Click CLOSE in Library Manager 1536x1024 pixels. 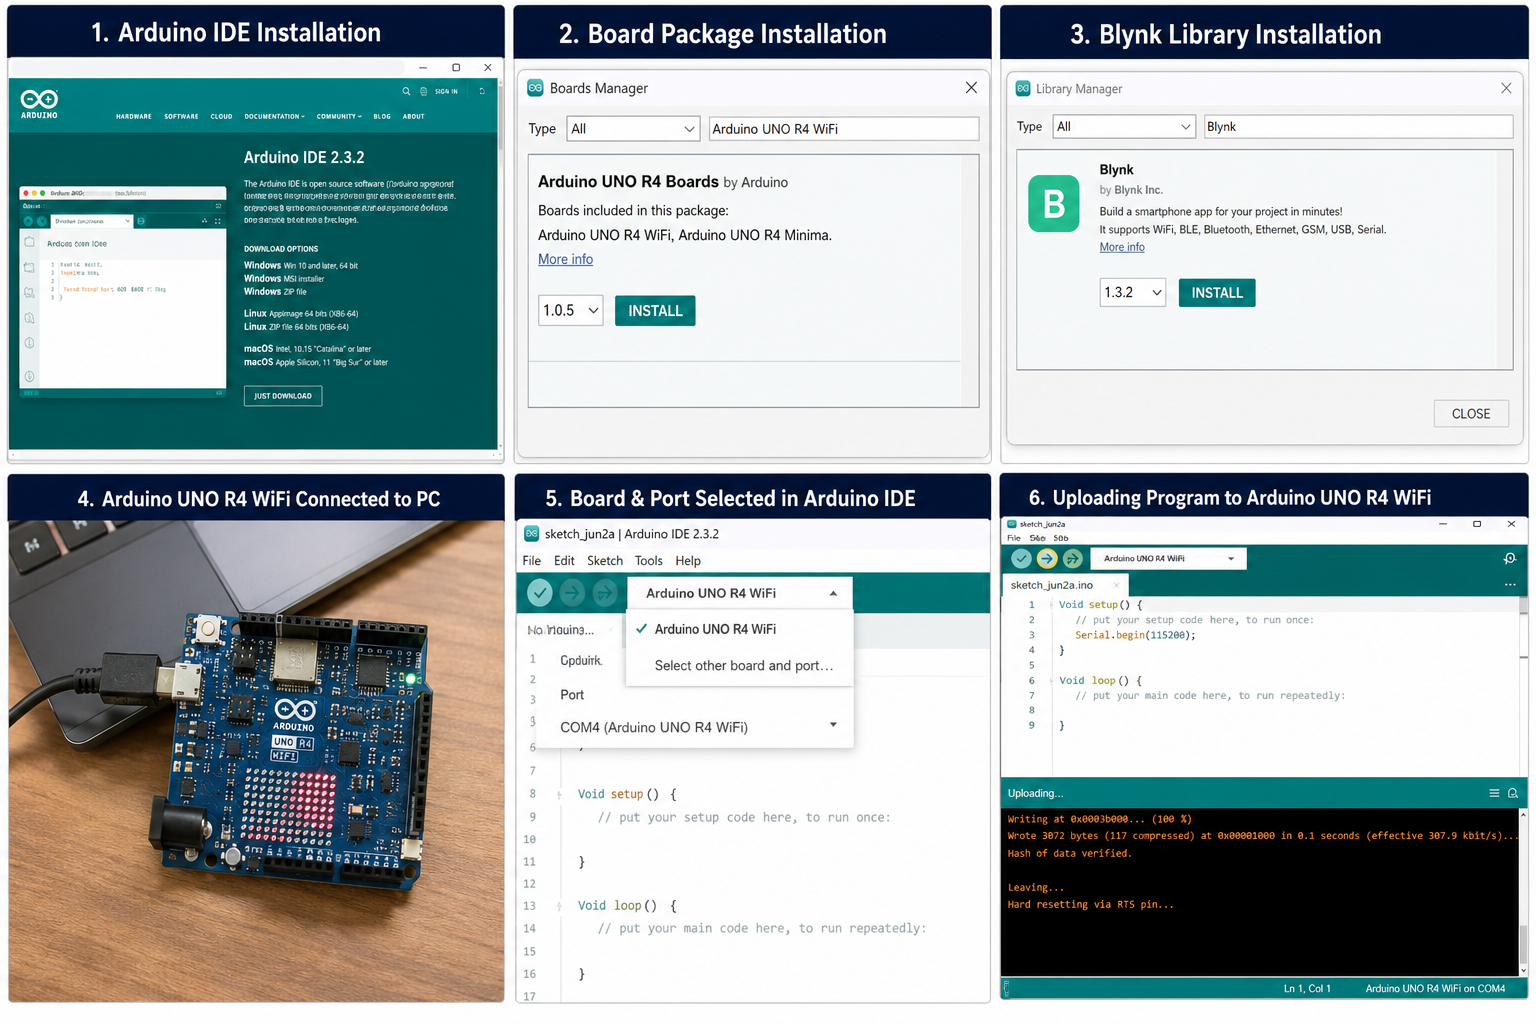click(x=1471, y=414)
